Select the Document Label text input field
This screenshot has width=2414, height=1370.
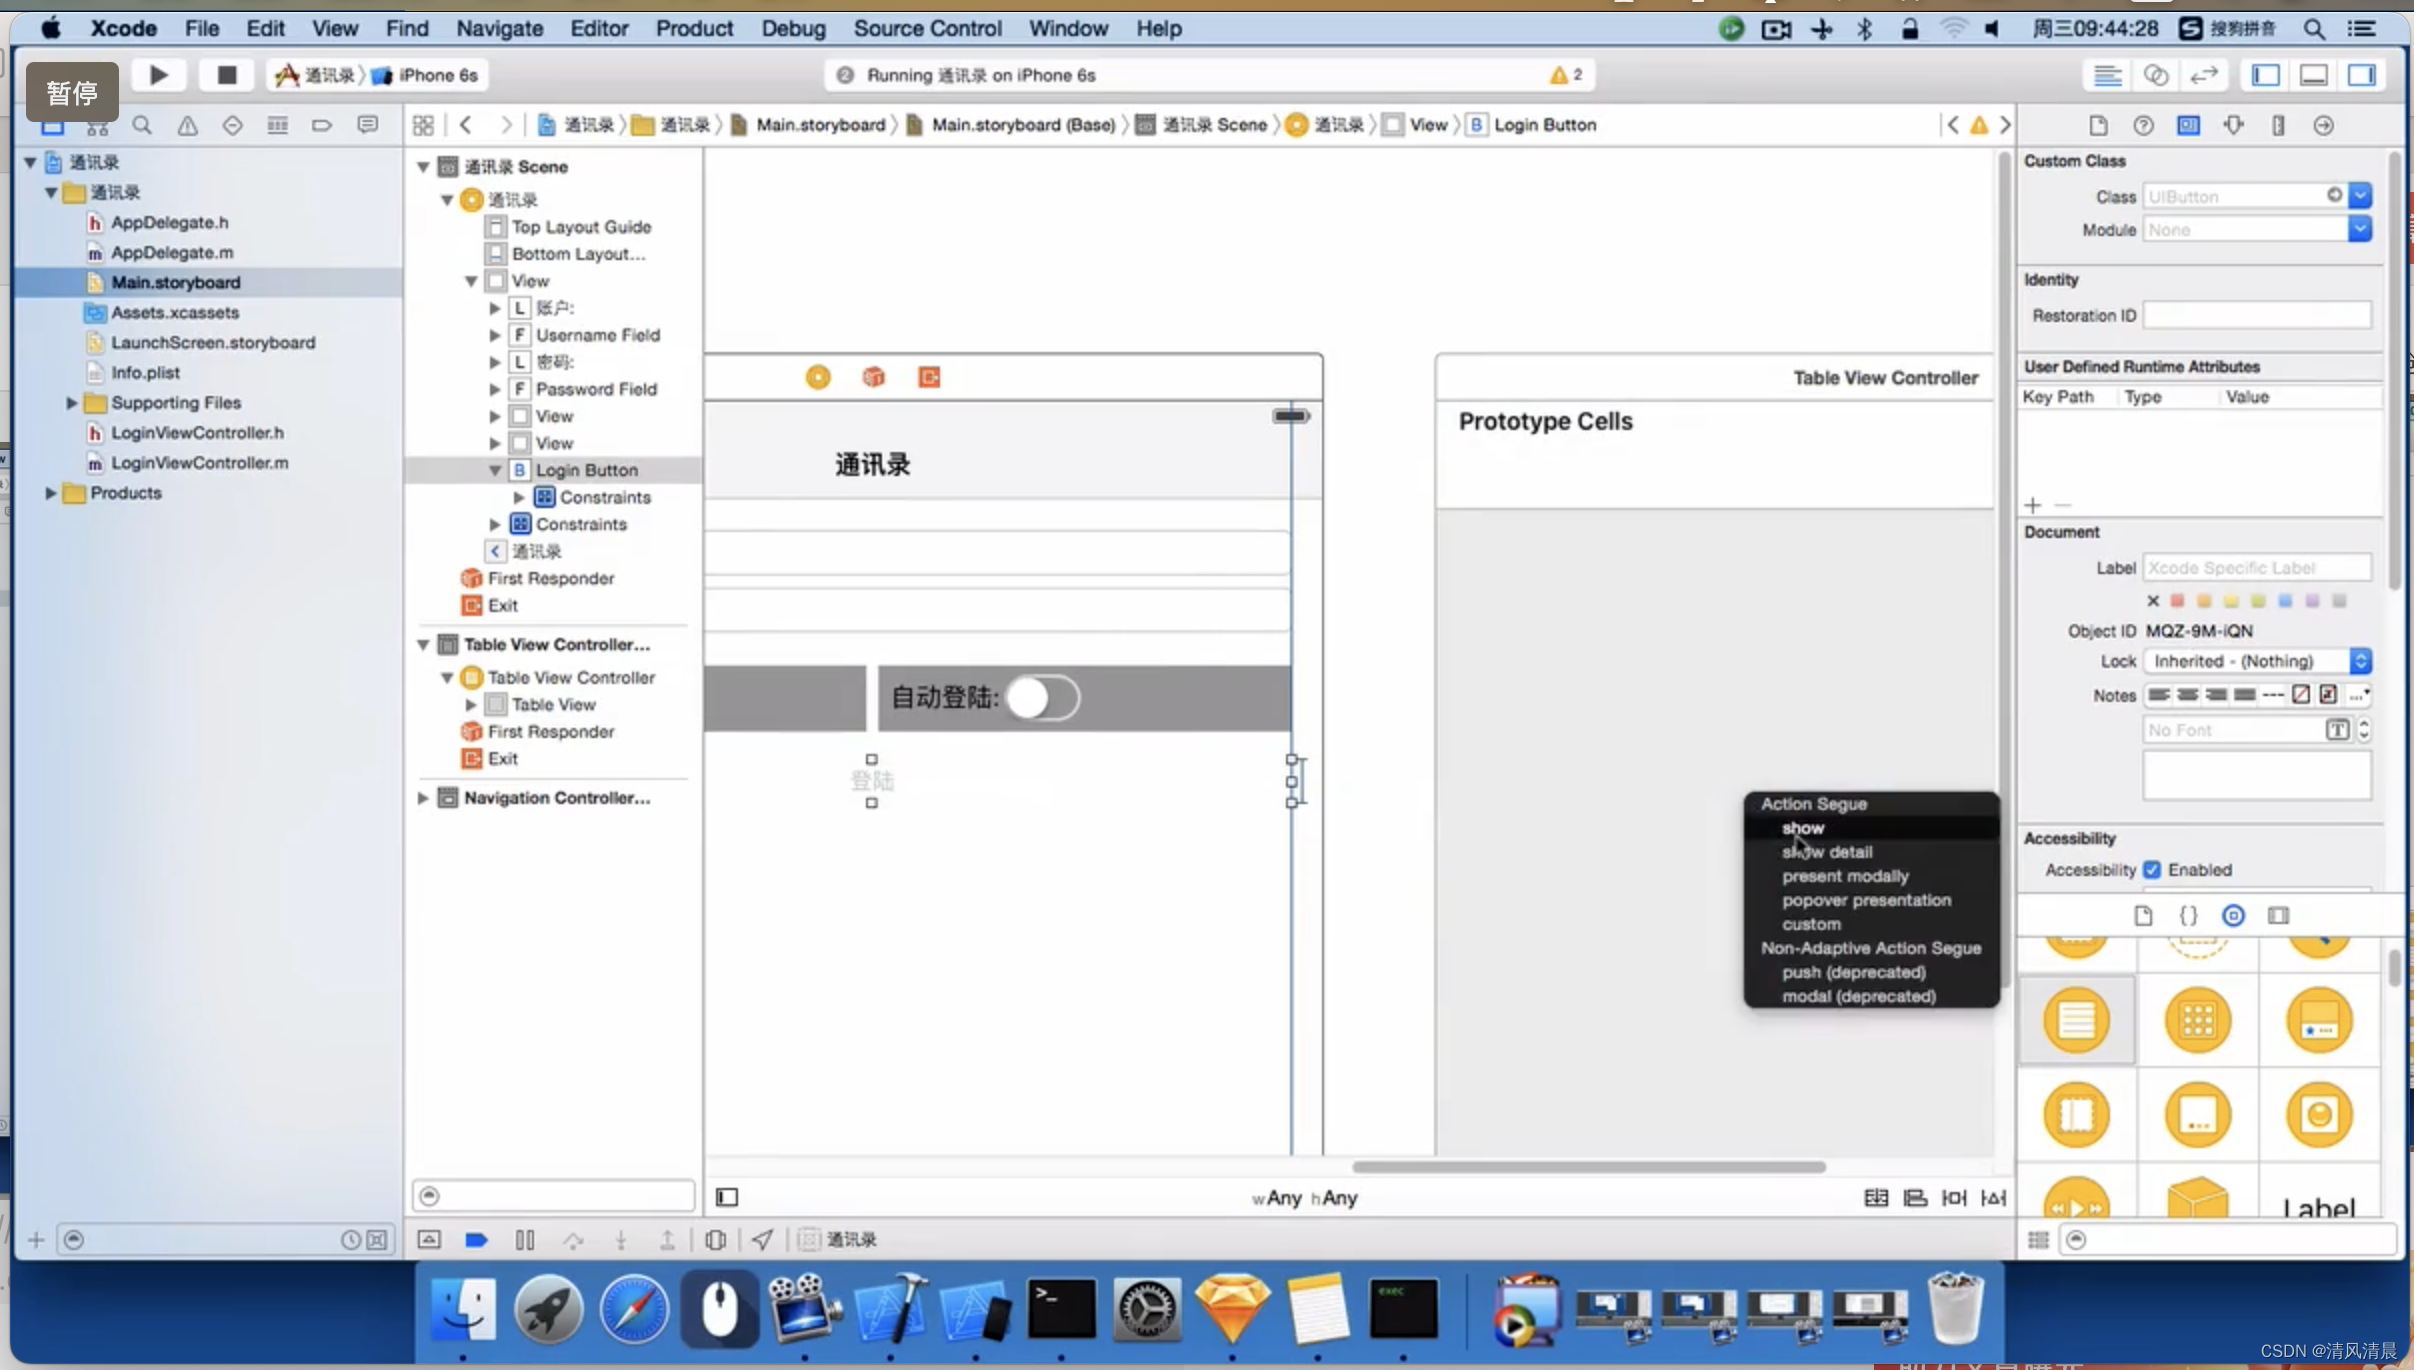(x=2258, y=567)
